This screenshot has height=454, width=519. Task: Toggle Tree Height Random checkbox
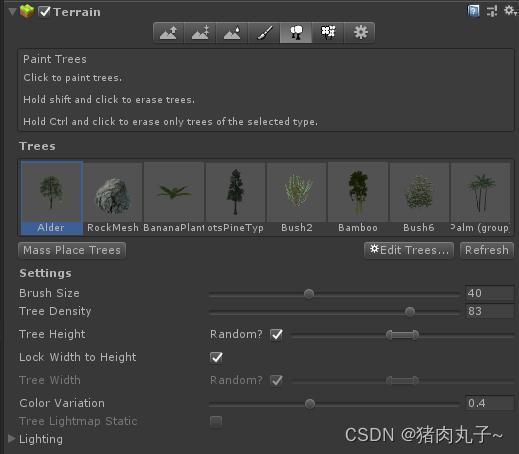point(276,334)
